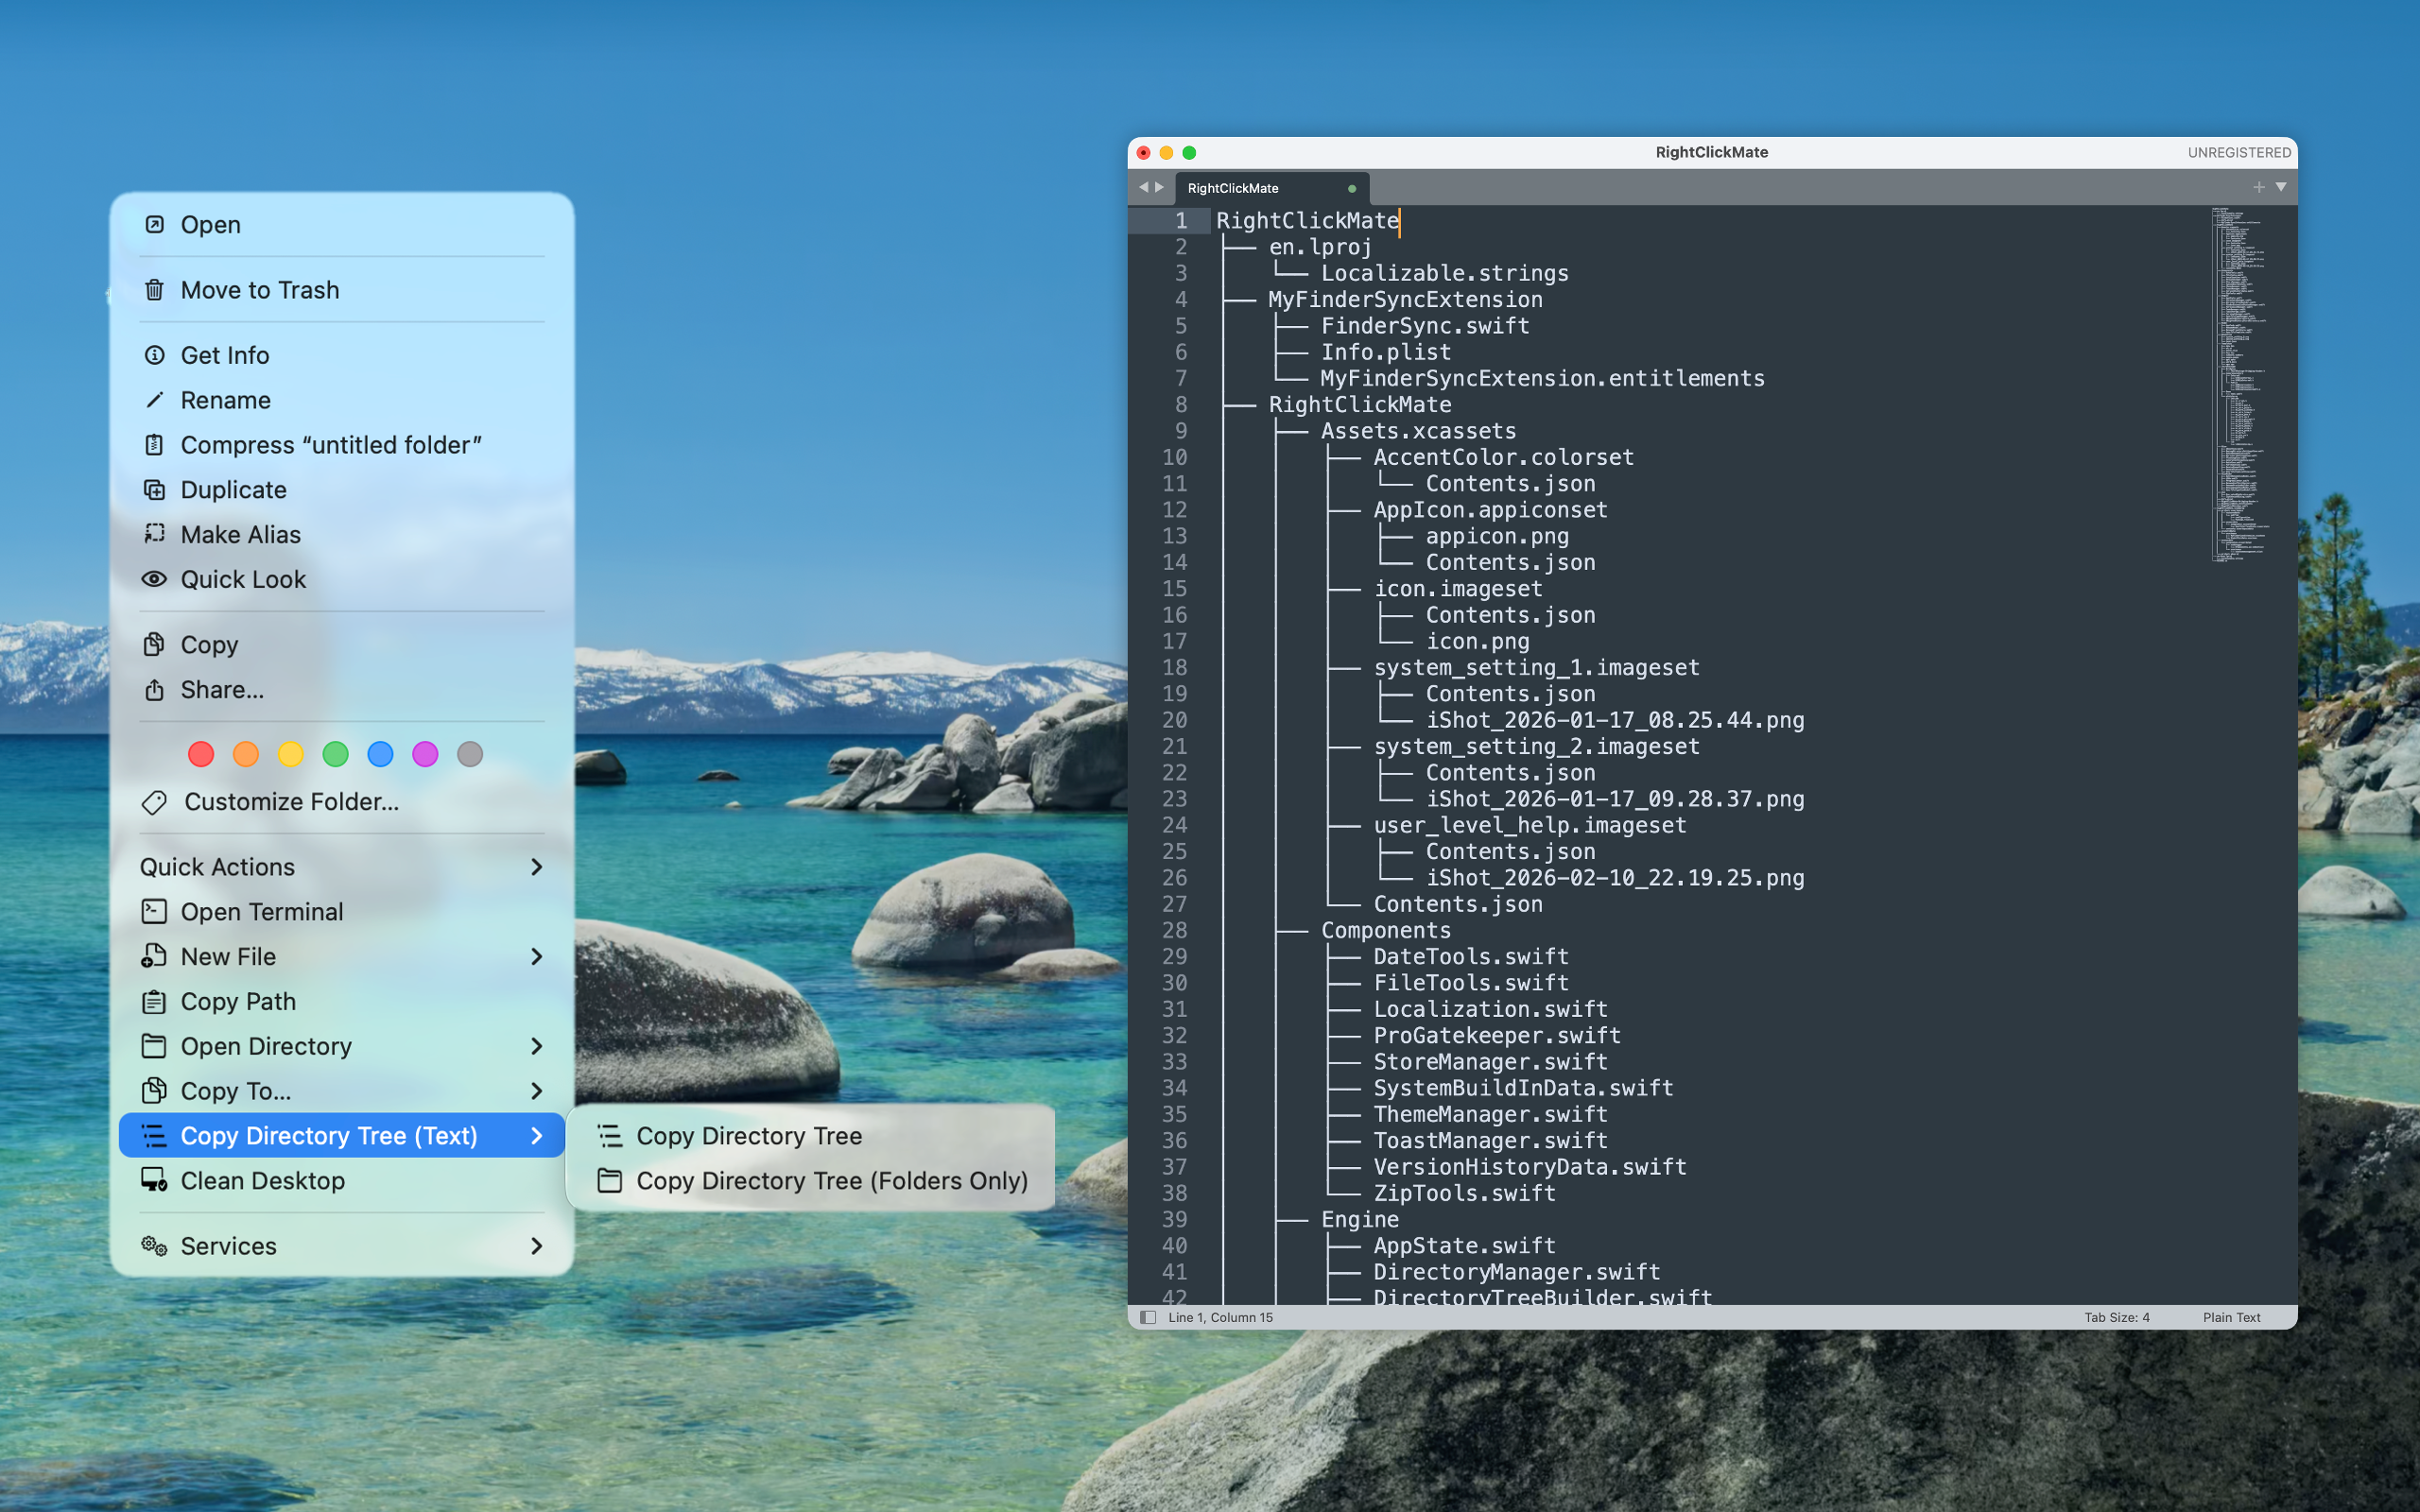Expand the Quick Actions submenu arrow
Screen dimensions: 2420x1512
pos(537,866)
